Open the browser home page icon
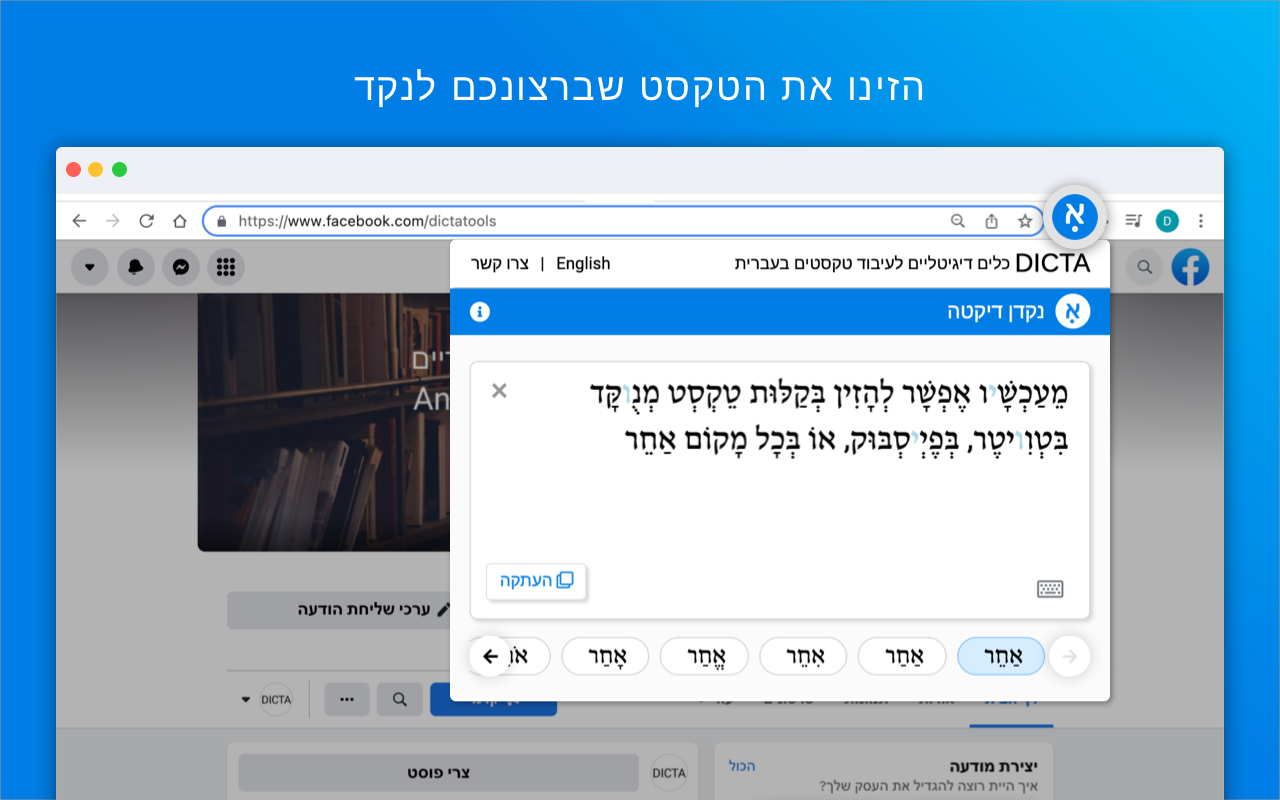1280x800 pixels. (180, 221)
